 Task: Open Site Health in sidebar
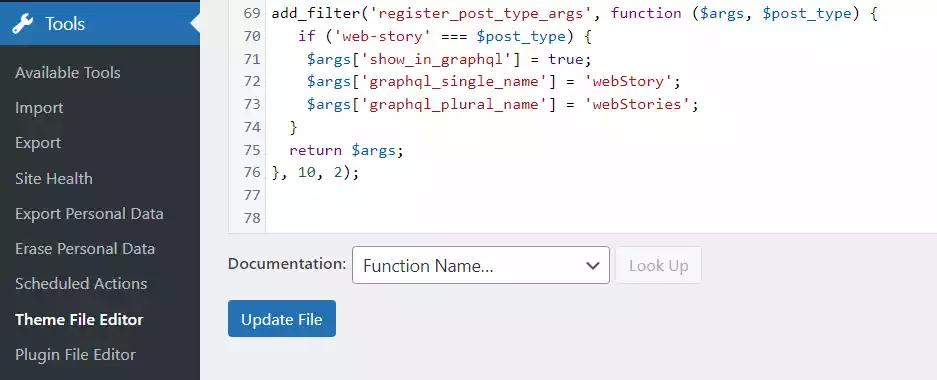[54, 179]
